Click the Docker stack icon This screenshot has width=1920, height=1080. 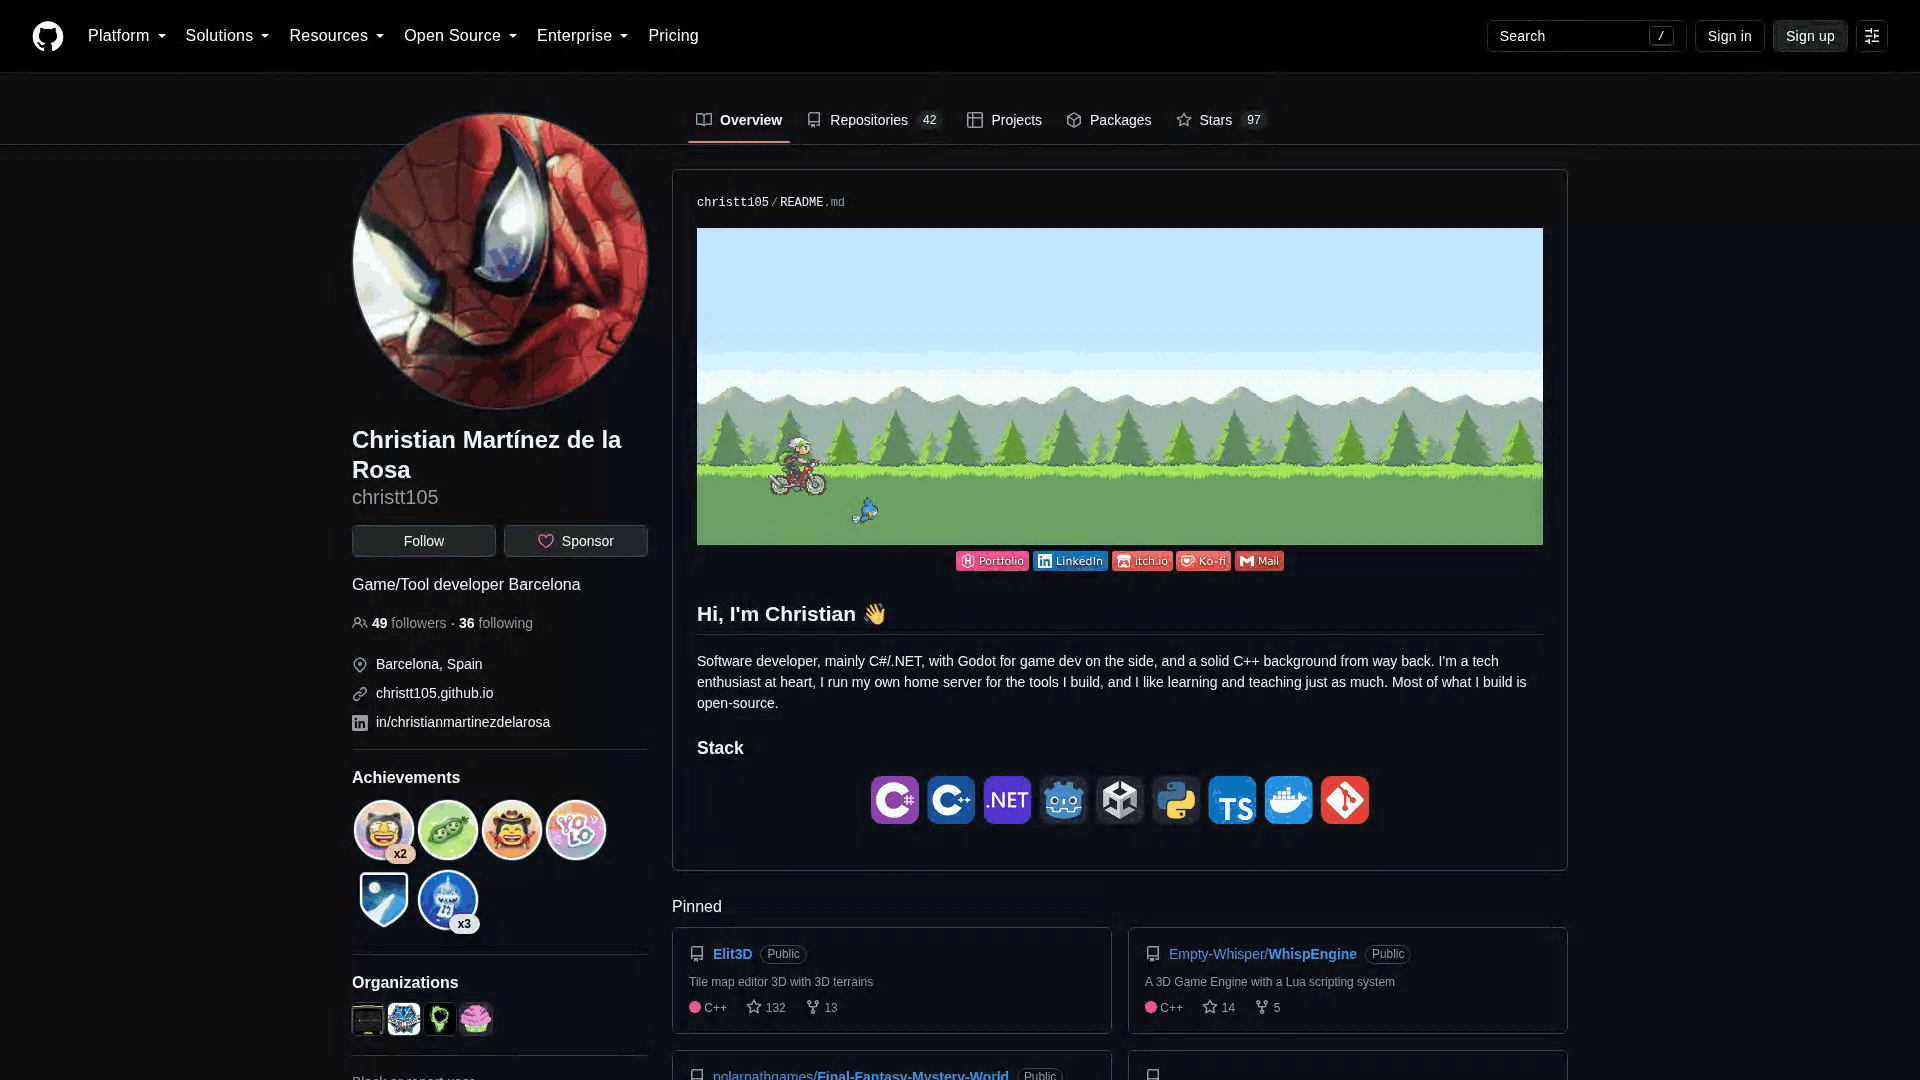click(1288, 800)
